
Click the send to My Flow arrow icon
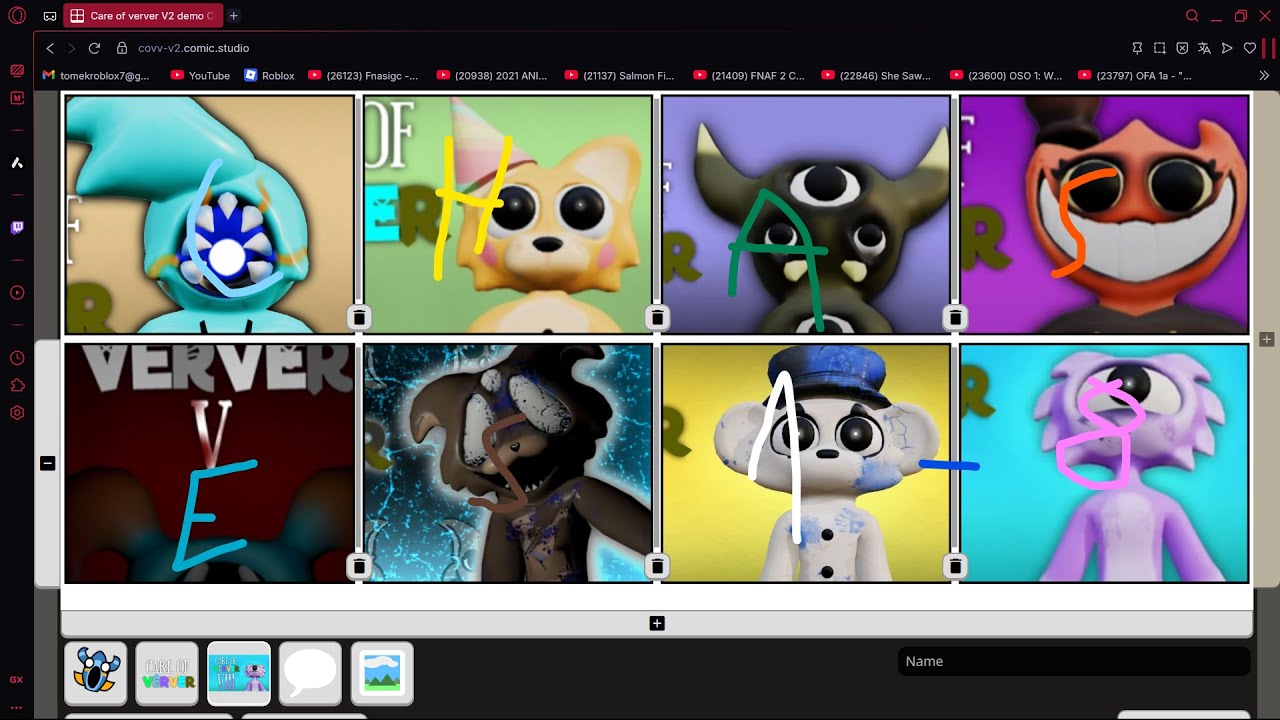click(x=1227, y=48)
